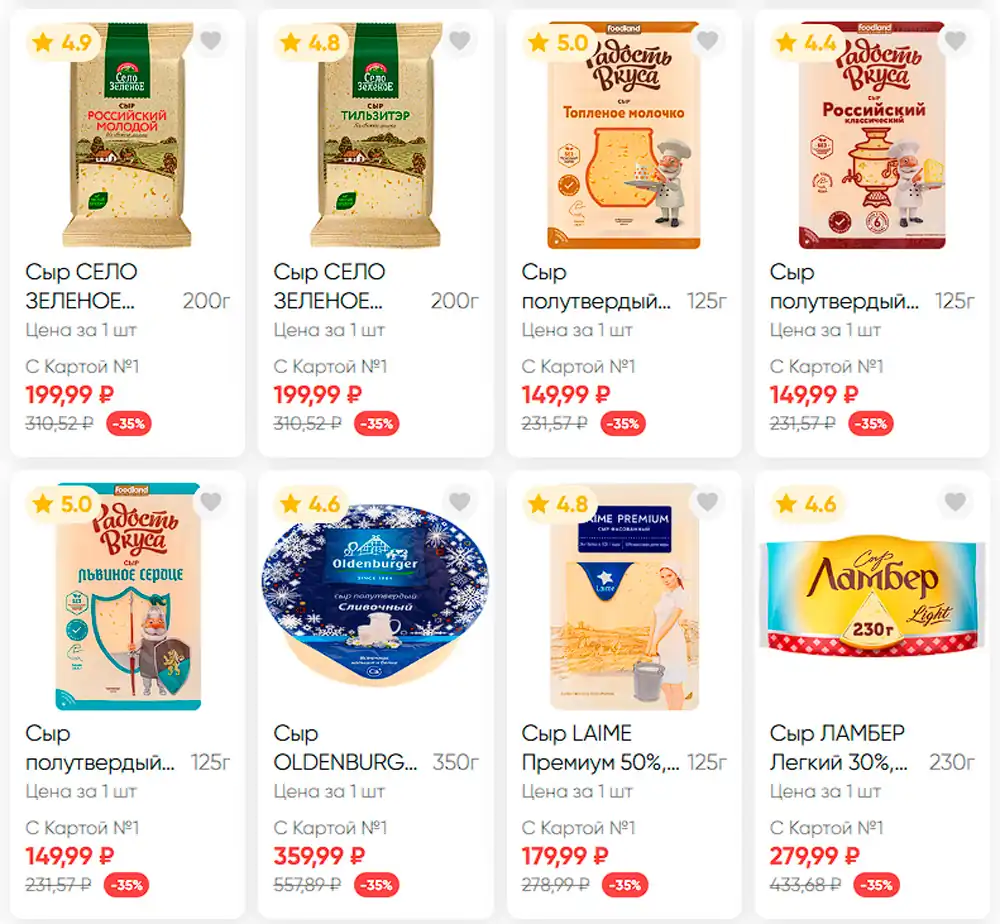The height and width of the screenshot is (924, 1000).
Task: Click the -35% badge under 359,99 ₽
Action: [x=376, y=885]
